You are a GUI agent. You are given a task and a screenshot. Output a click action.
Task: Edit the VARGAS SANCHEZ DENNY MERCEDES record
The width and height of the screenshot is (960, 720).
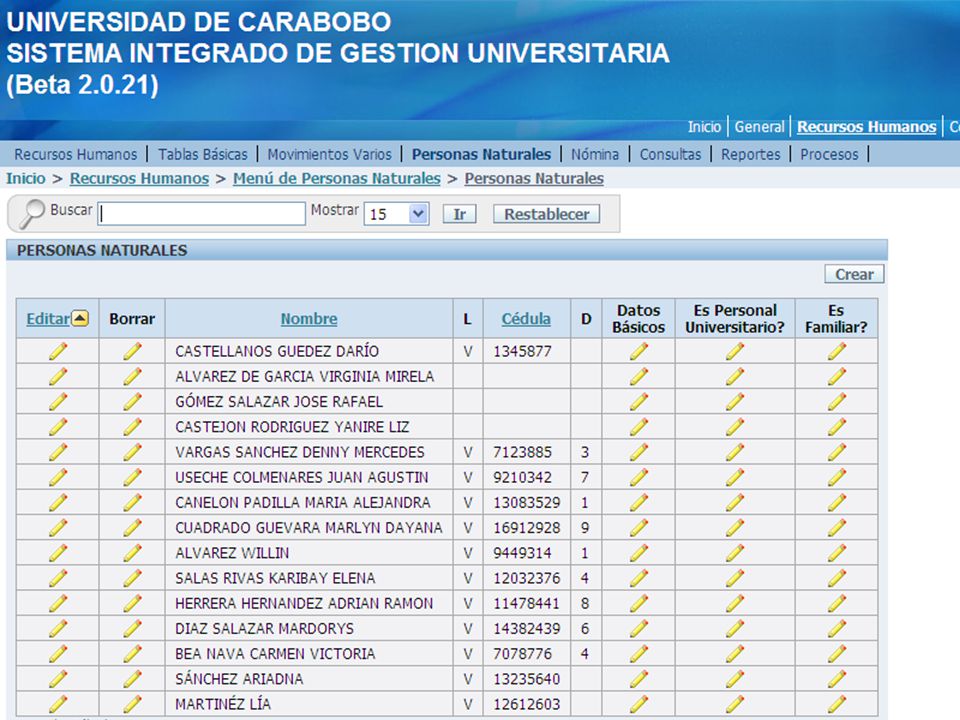click(58, 452)
